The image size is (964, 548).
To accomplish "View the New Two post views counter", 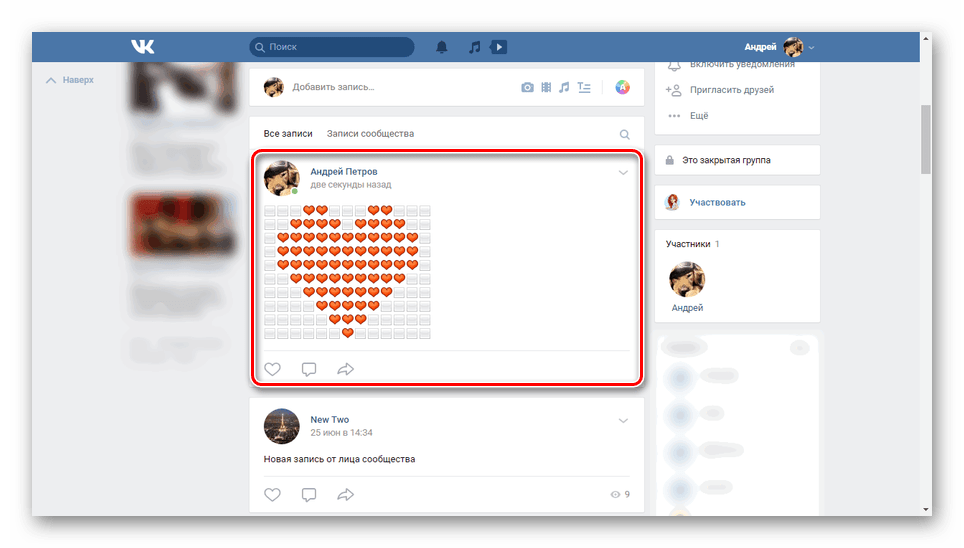I will pyautogui.click(x=620, y=494).
